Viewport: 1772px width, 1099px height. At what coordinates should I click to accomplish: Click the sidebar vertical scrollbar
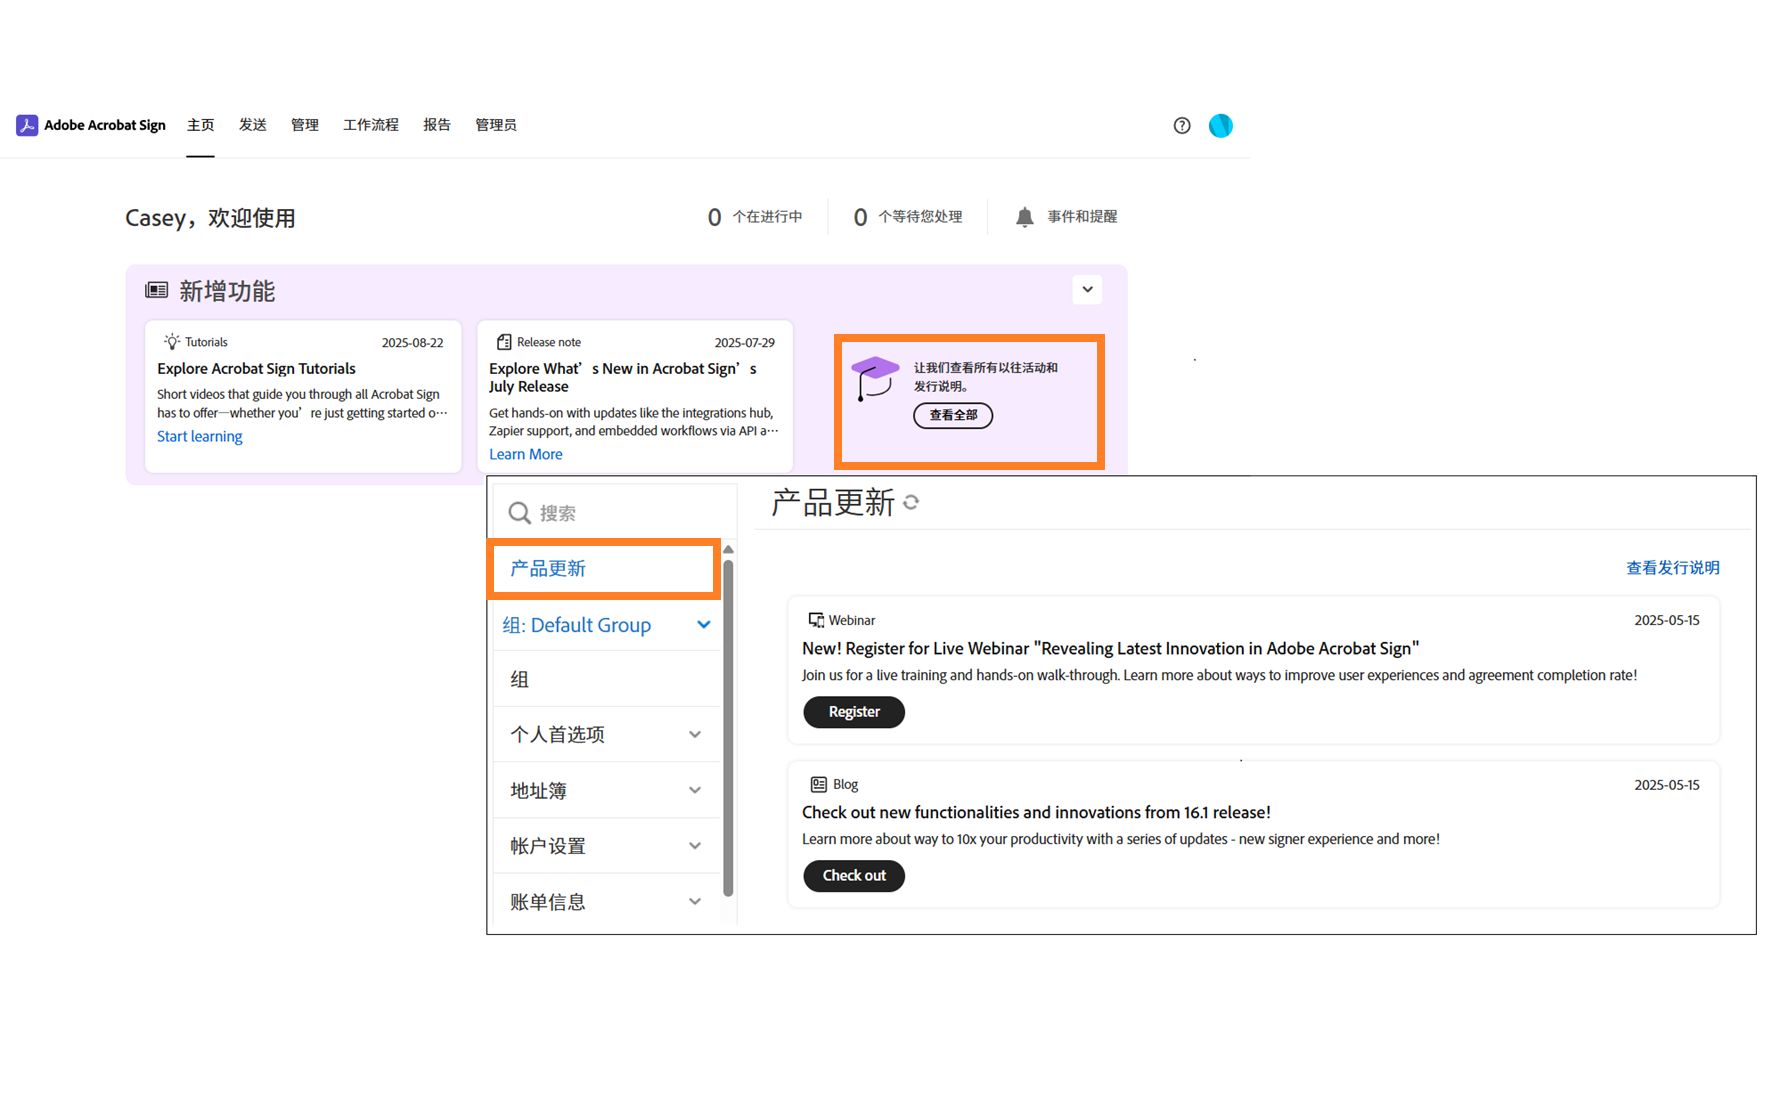pyautogui.click(x=728, y=727)
